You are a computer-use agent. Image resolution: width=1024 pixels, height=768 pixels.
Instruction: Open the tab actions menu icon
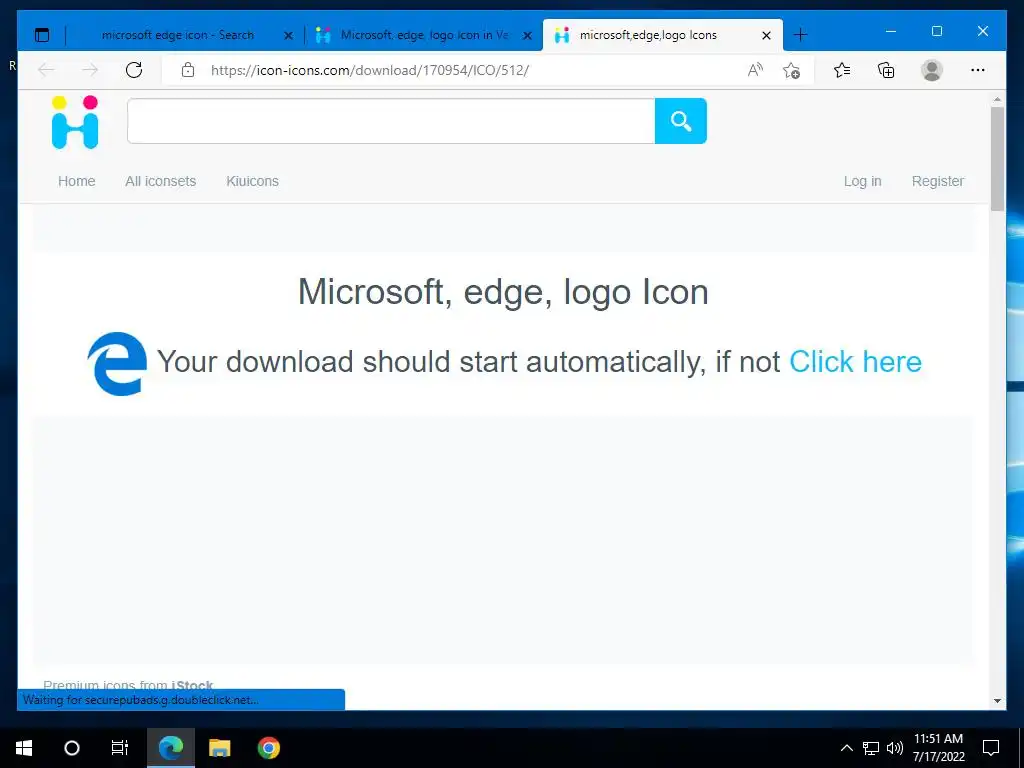pos(42,35)
